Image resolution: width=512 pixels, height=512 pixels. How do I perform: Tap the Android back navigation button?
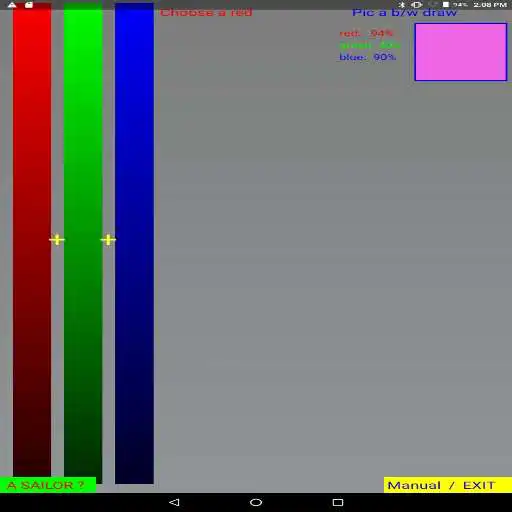[x=174, y=502]
